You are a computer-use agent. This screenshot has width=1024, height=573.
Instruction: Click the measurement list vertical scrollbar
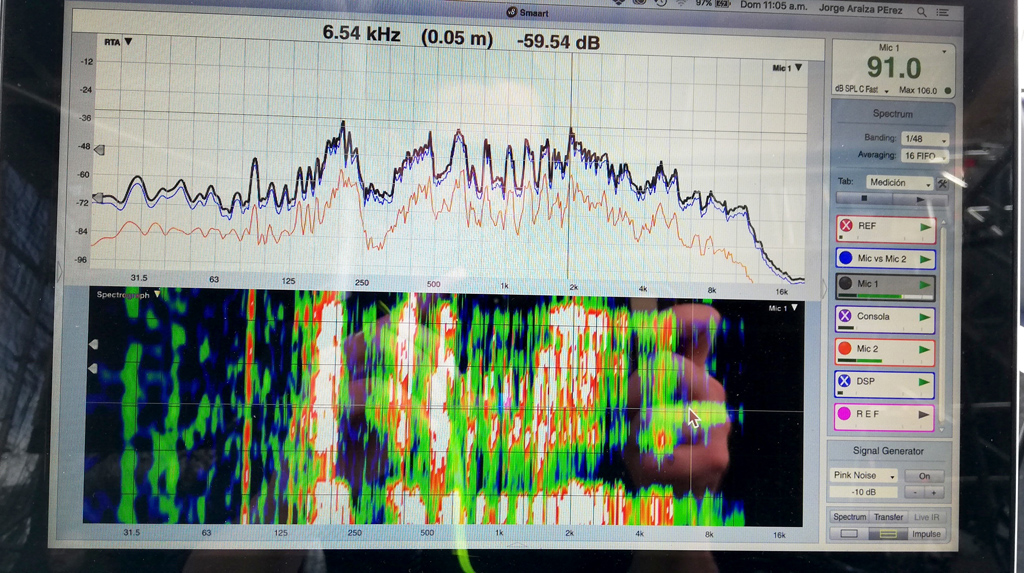tap(944, 326)
